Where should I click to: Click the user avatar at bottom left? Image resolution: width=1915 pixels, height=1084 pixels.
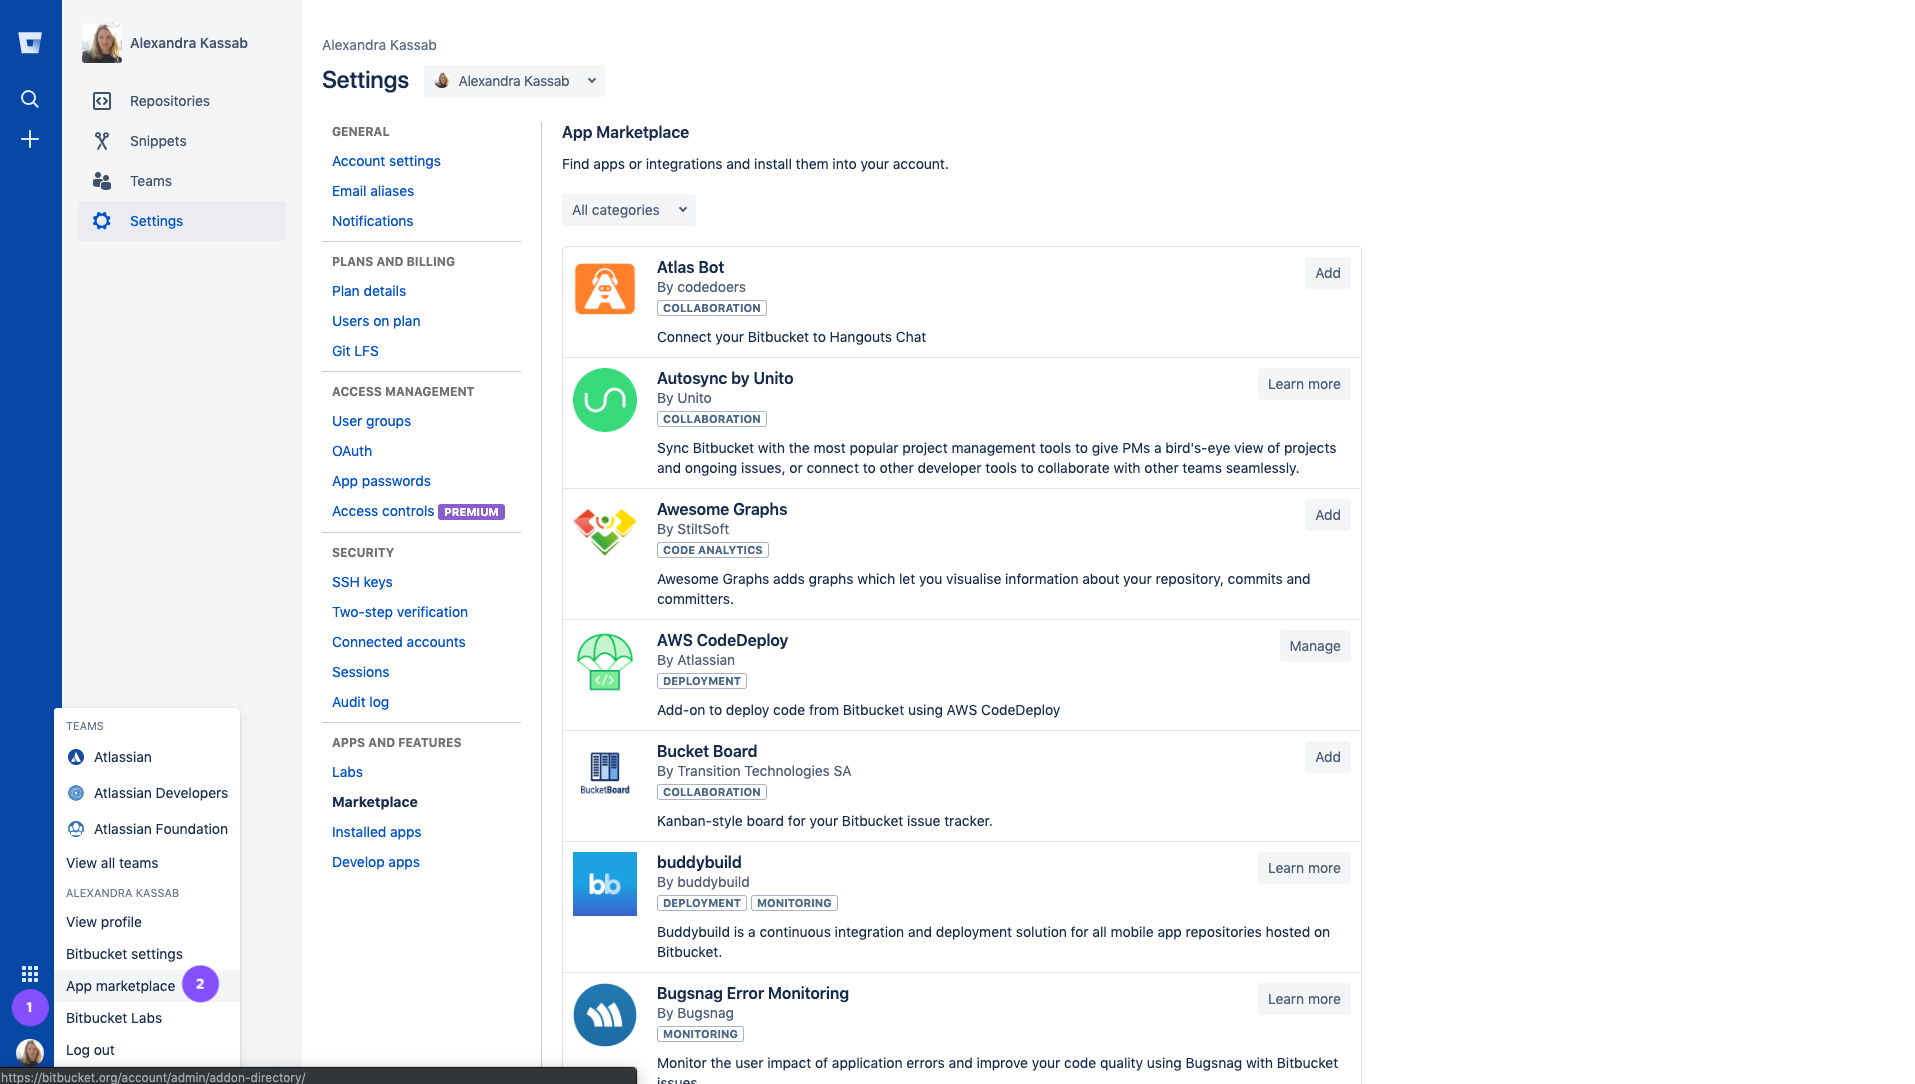click(x=30, y=1052)
